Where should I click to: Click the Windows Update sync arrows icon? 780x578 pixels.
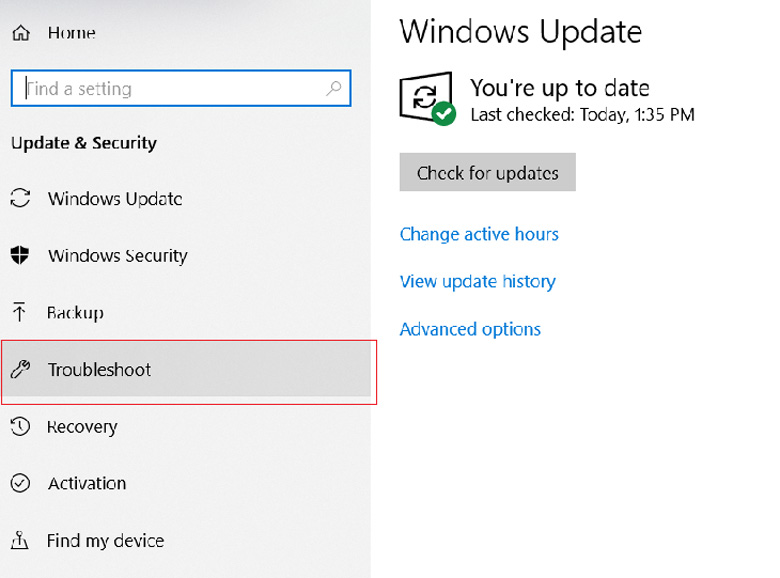click(x=20, y=198)
